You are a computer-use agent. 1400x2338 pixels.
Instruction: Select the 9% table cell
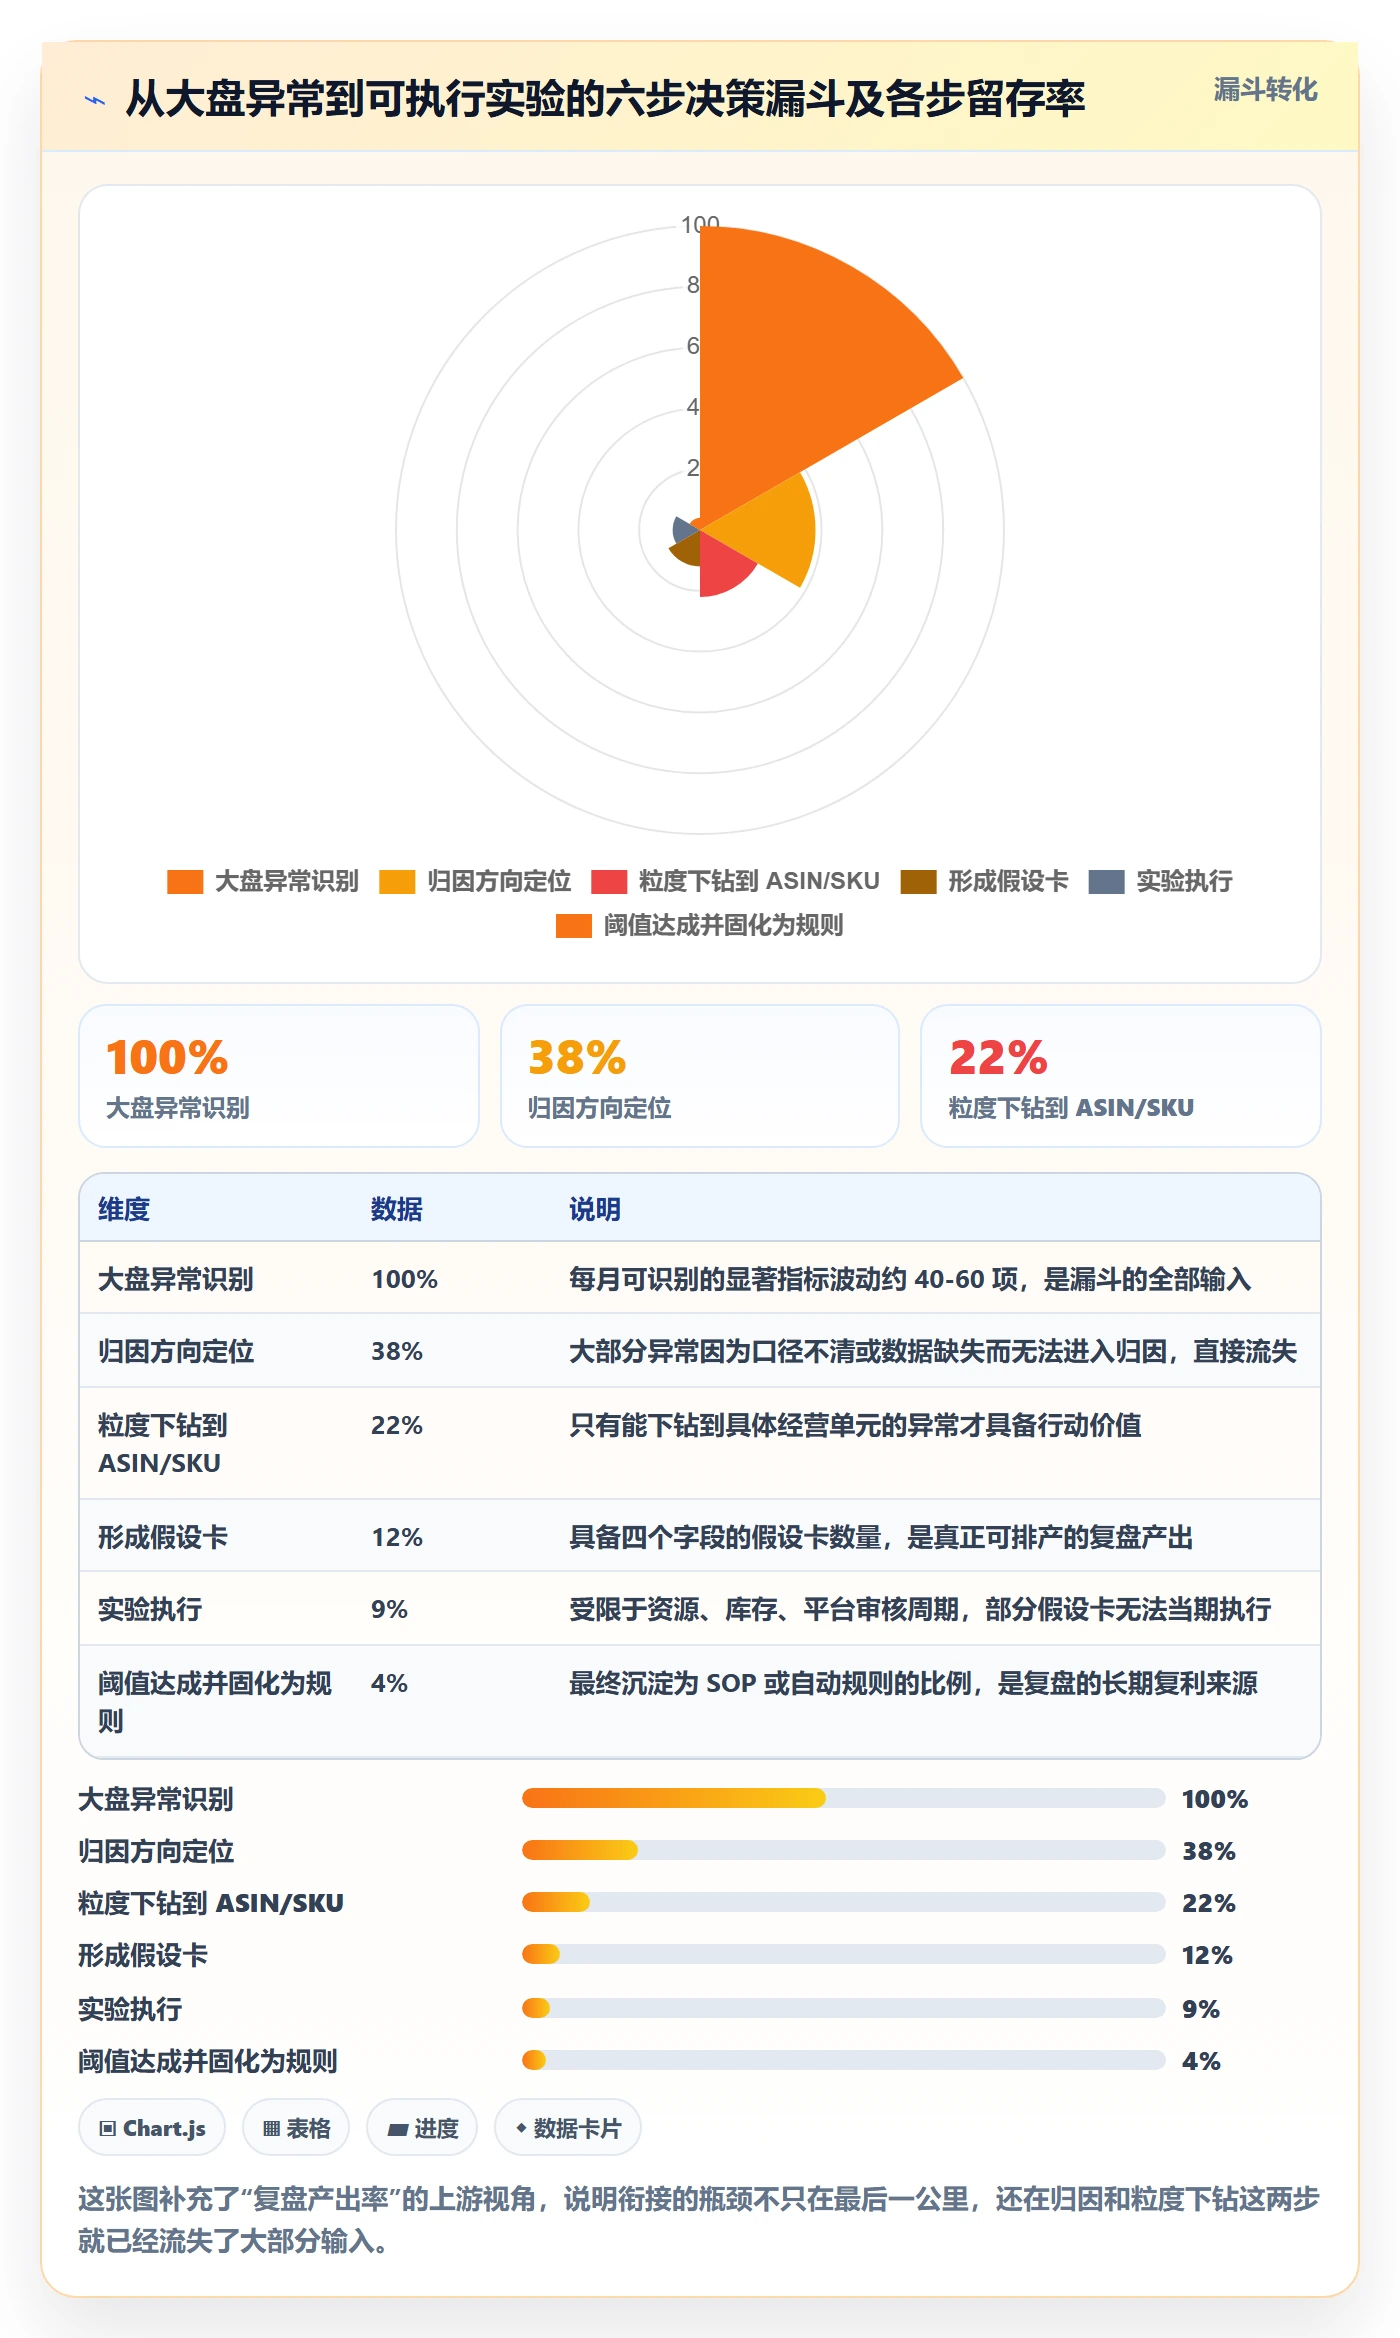coord(389,1609)
